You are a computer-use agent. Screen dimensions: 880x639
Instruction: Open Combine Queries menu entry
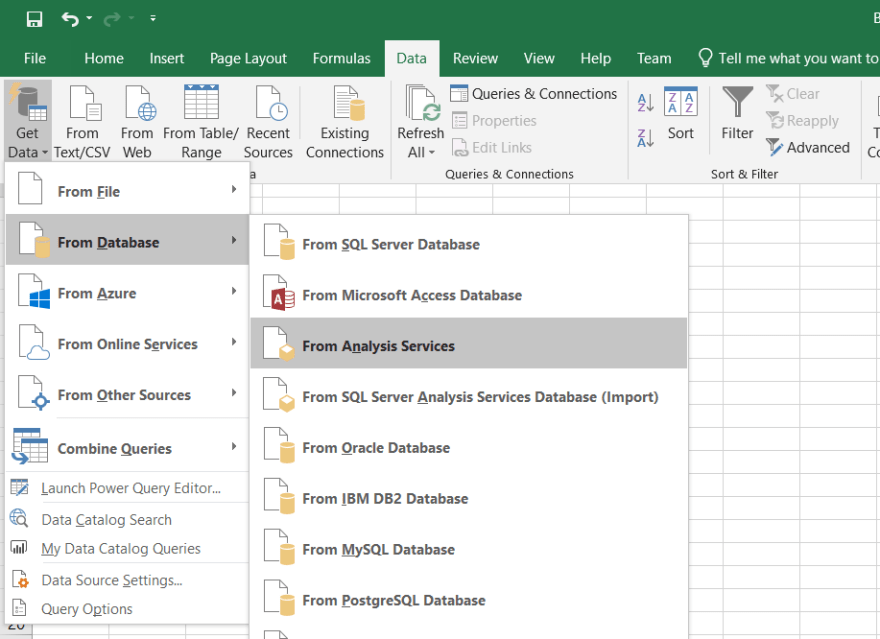click(x=127, y=447)
